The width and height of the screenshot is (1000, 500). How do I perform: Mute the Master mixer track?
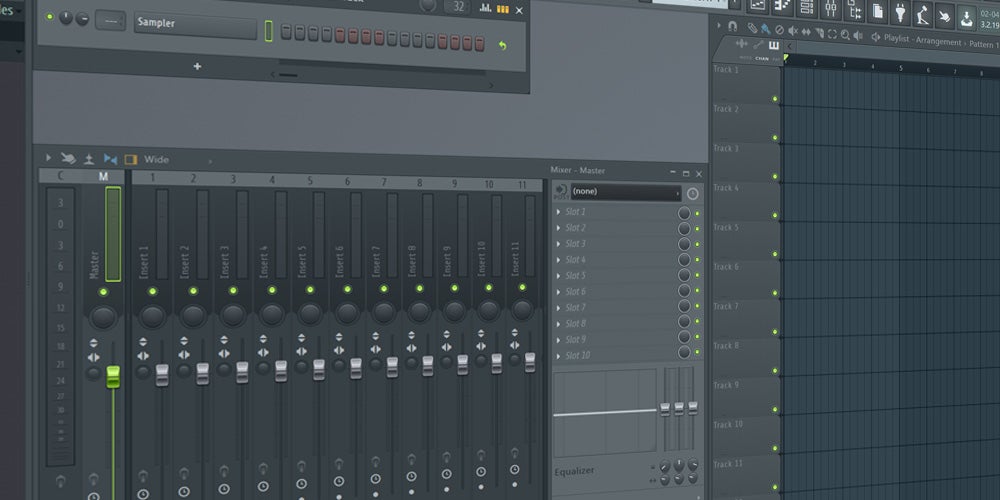103,292
